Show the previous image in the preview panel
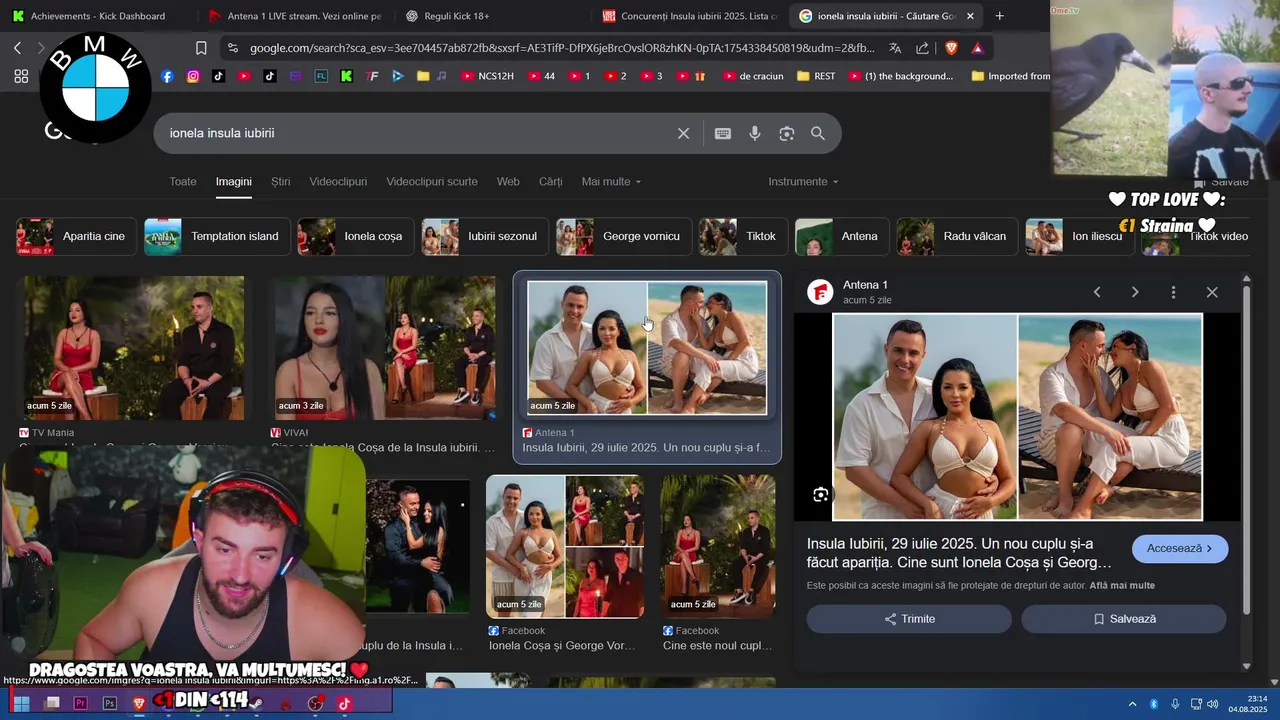Screen dimensions: 1280x720 click(1097, 292)
